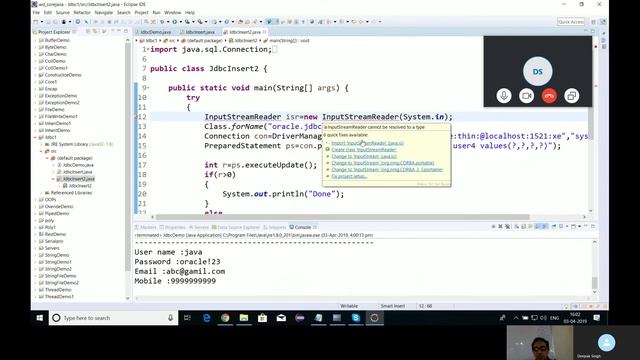Viewport: 640px width, 360px height.
Task: Switch to the JdbcInsert.java editor tab
Action: coord(199,32)
